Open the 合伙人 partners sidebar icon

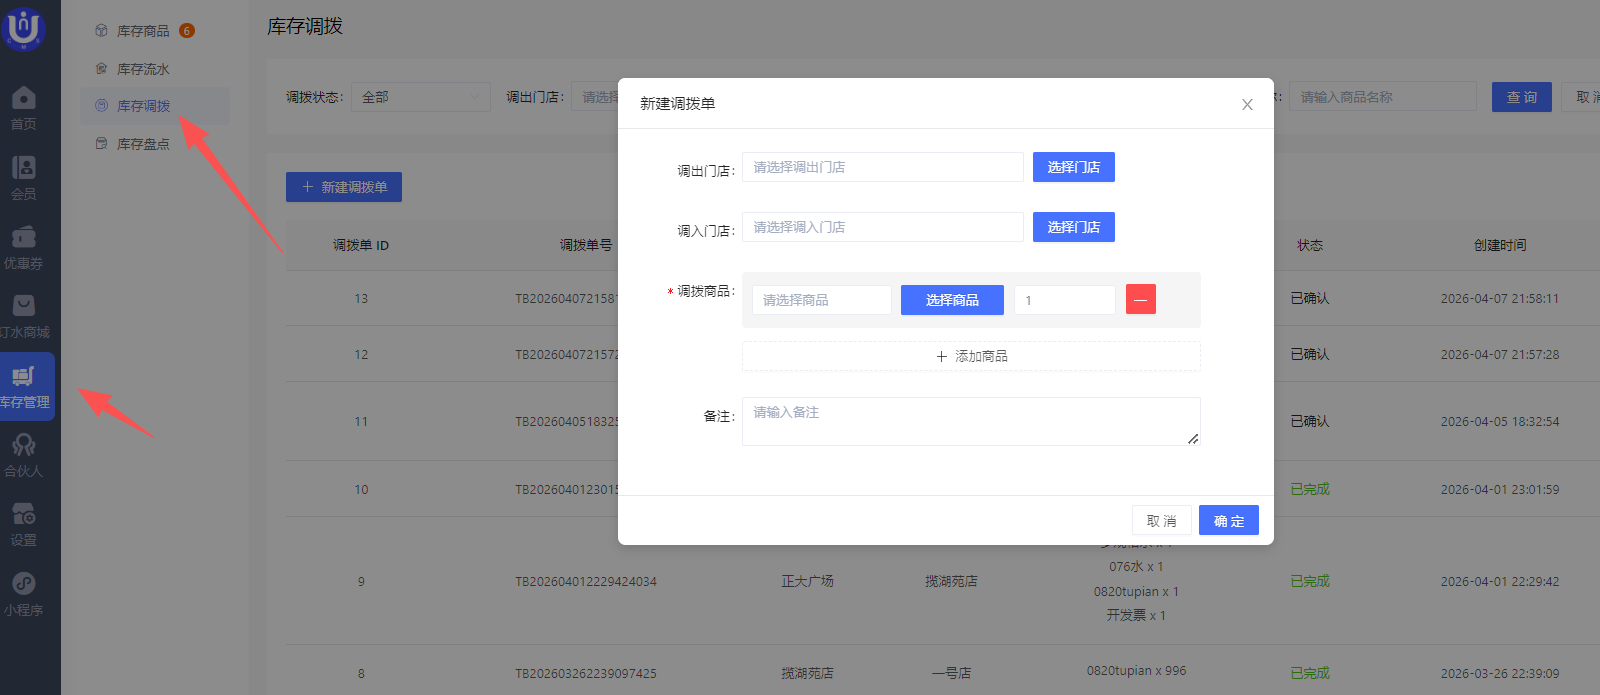coord(24,454)
